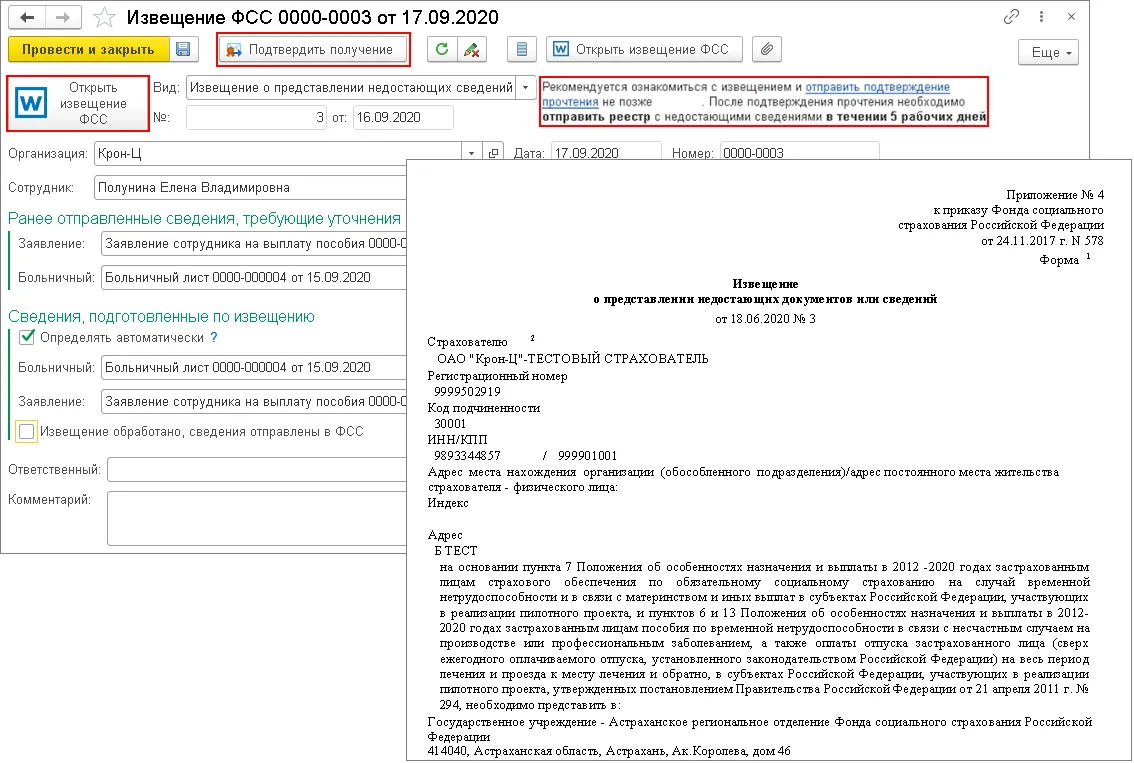Check Извещение обработано, сведения отправлены в ФСС

[27, 432]
